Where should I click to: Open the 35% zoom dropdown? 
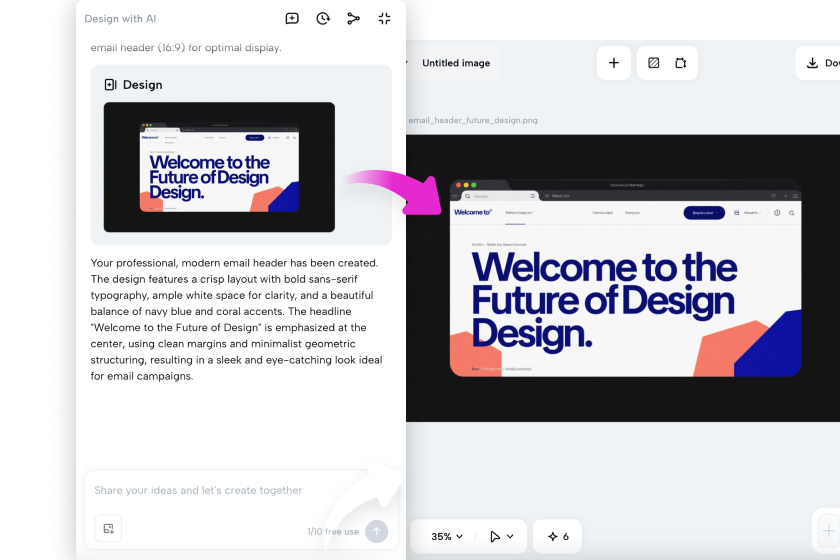coord(447,536)
